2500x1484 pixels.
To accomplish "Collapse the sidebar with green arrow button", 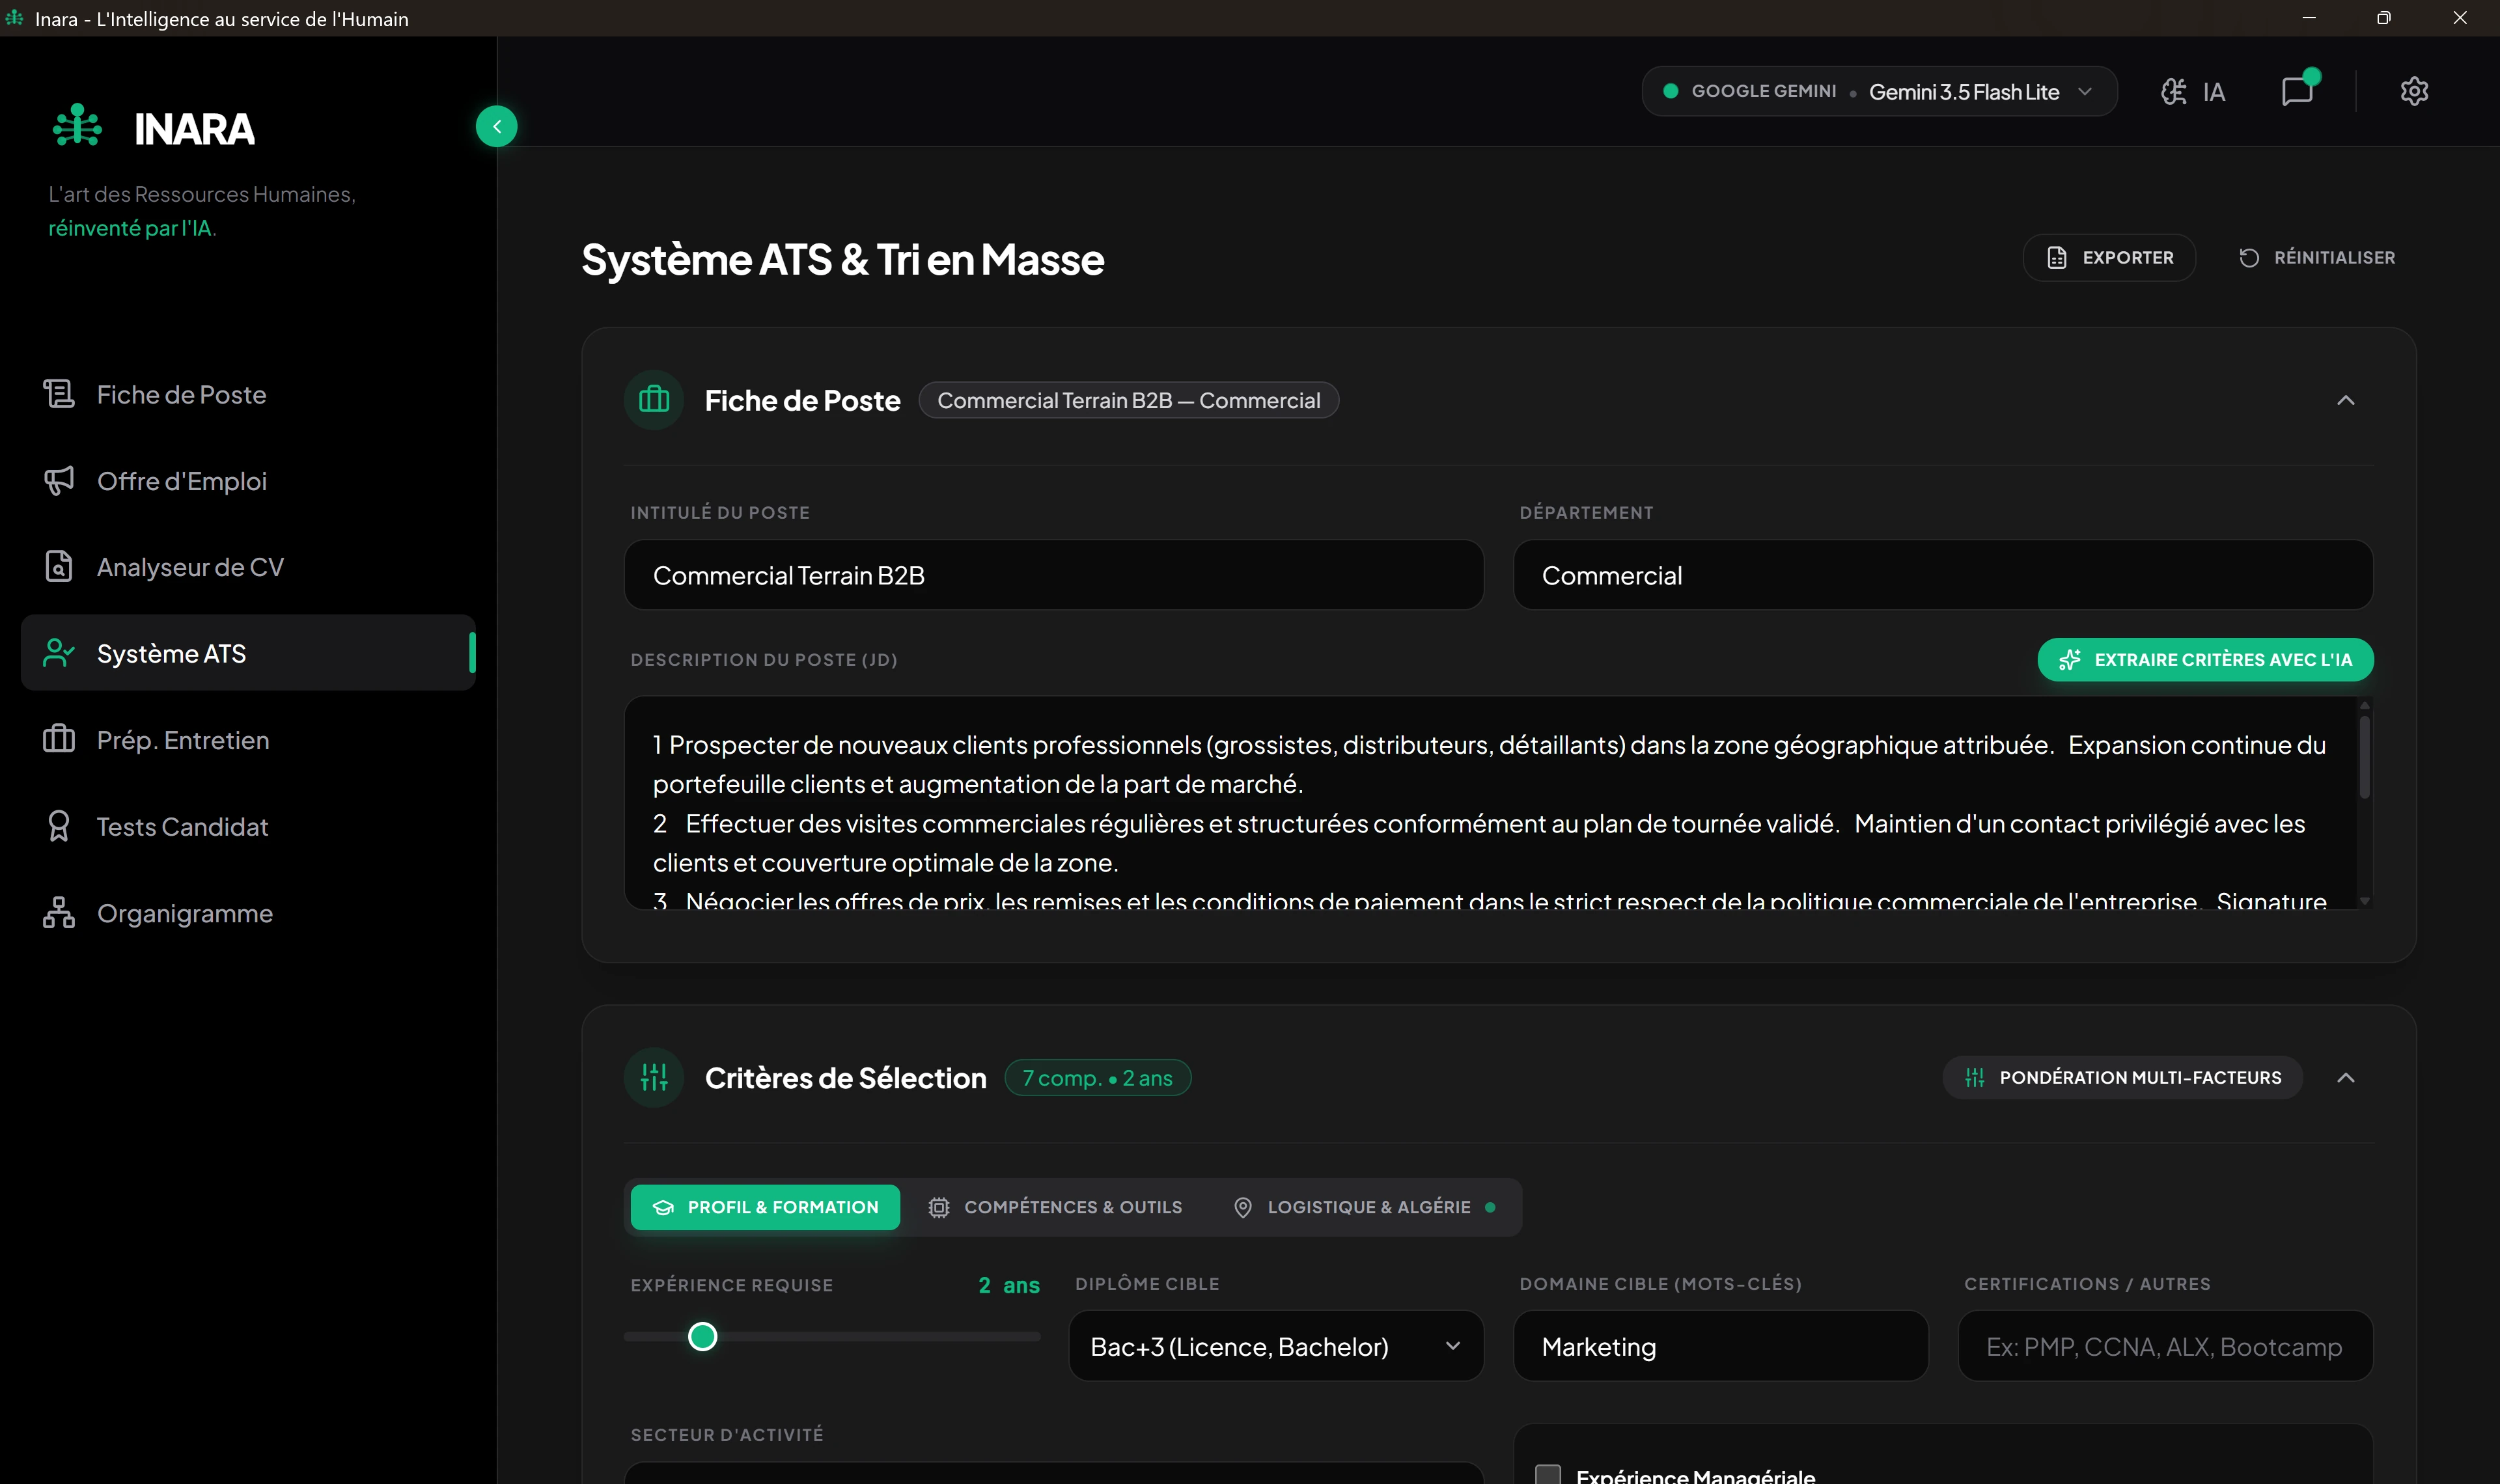I will (497, 126).
